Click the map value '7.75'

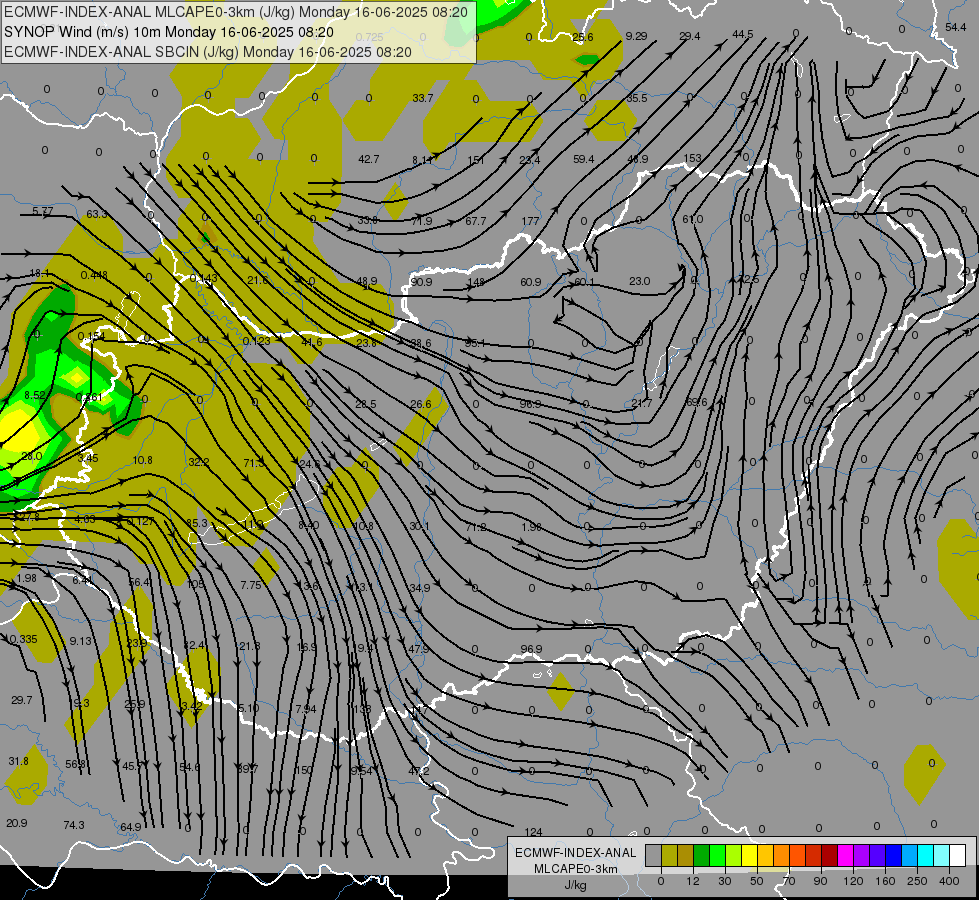(x=251, y=585)
